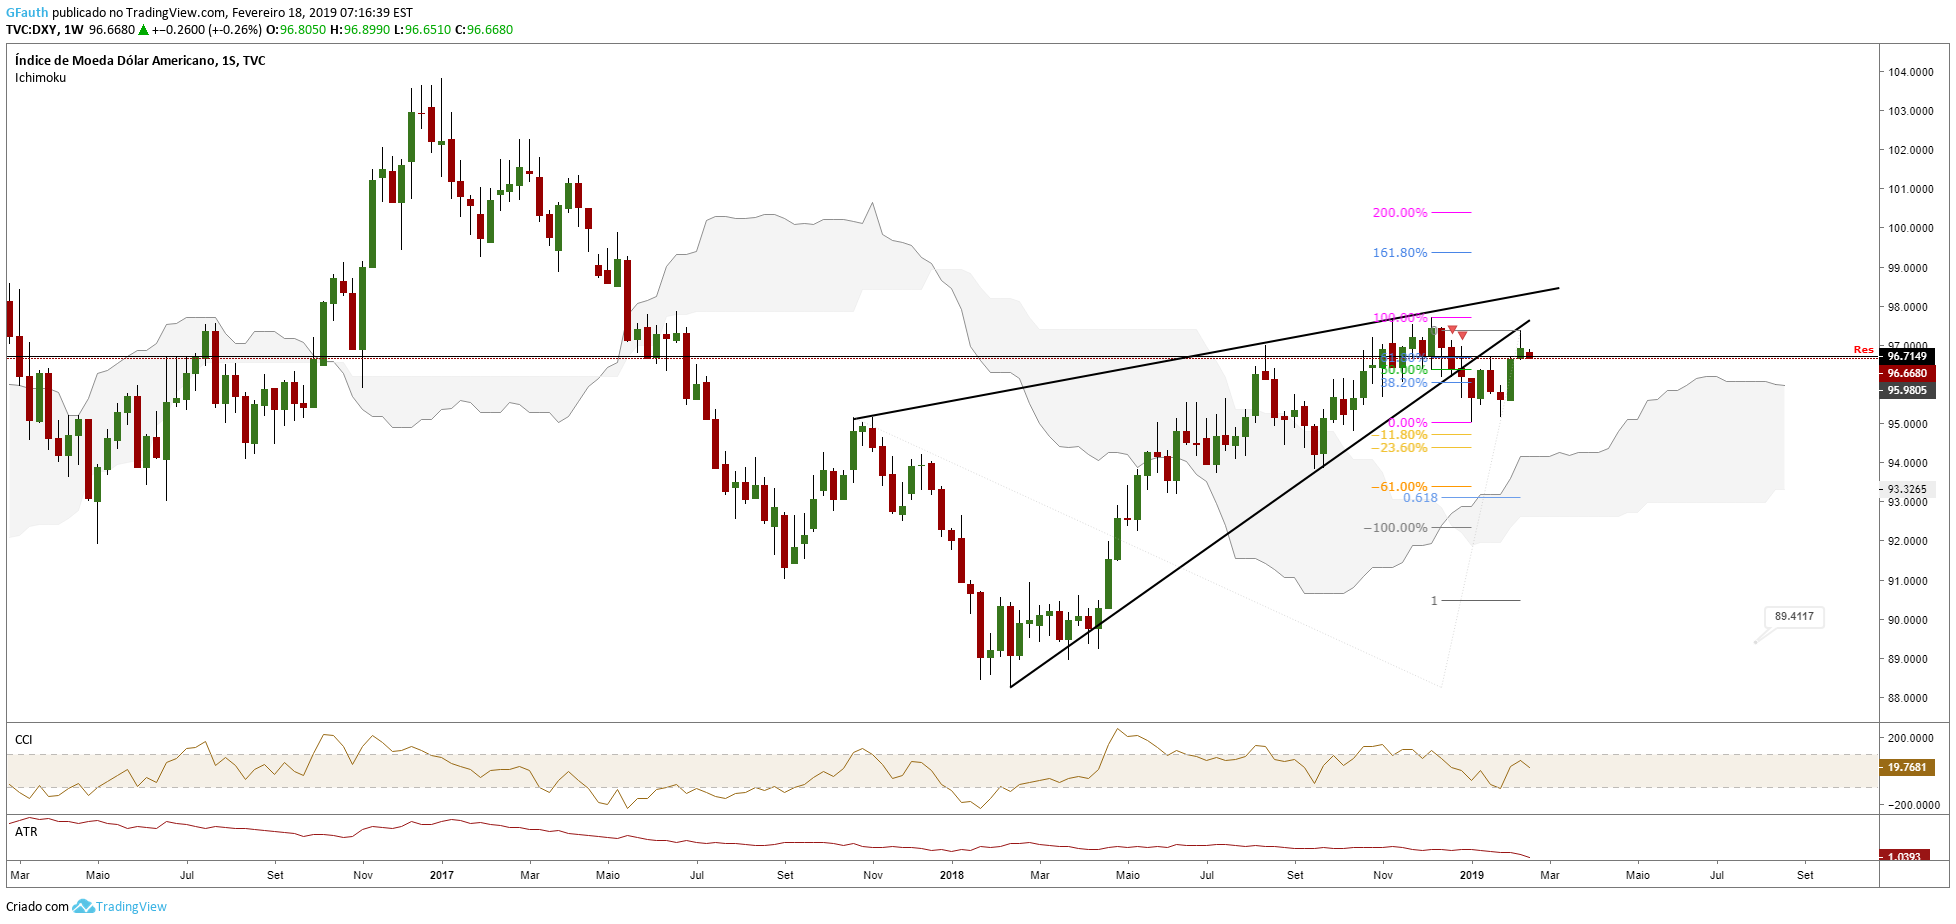
Task: Click the magenta 0.00% Fibonacci label
Action: (x=1408, y=423)
